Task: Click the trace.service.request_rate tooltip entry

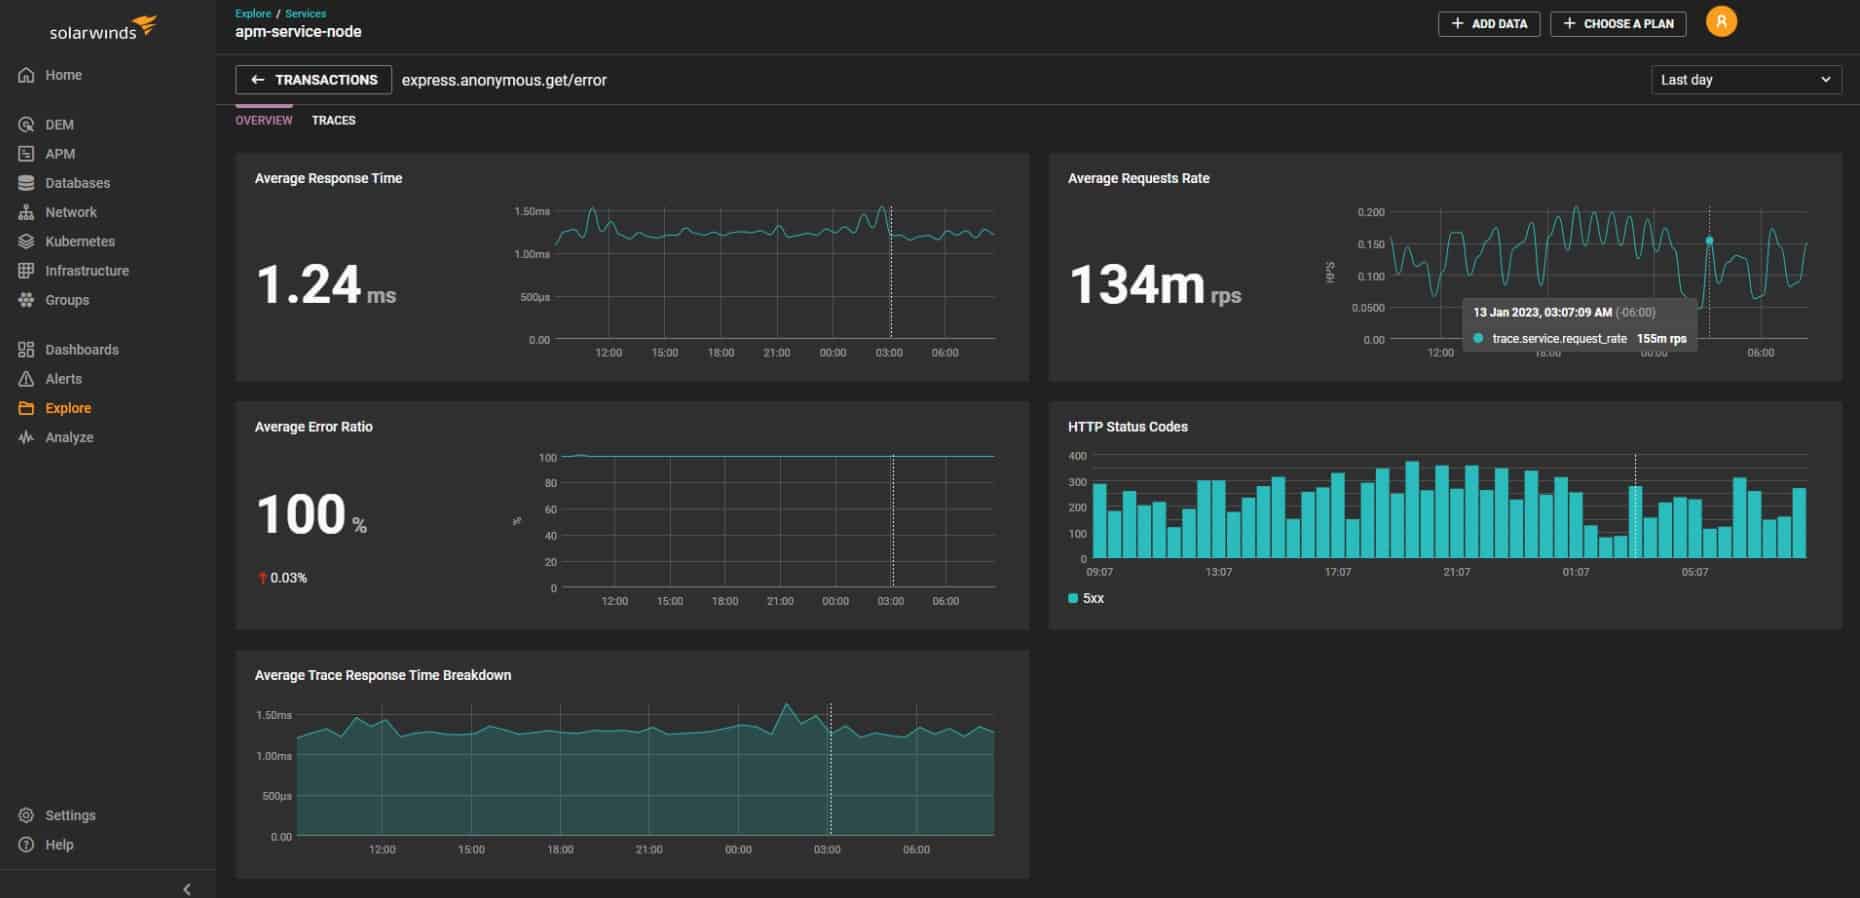Action: [1580, 339]
